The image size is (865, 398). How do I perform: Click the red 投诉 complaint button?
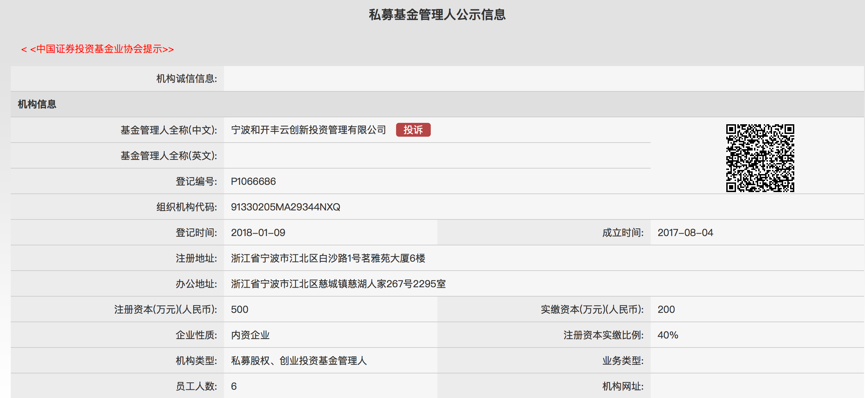click(x=413, y=130)
